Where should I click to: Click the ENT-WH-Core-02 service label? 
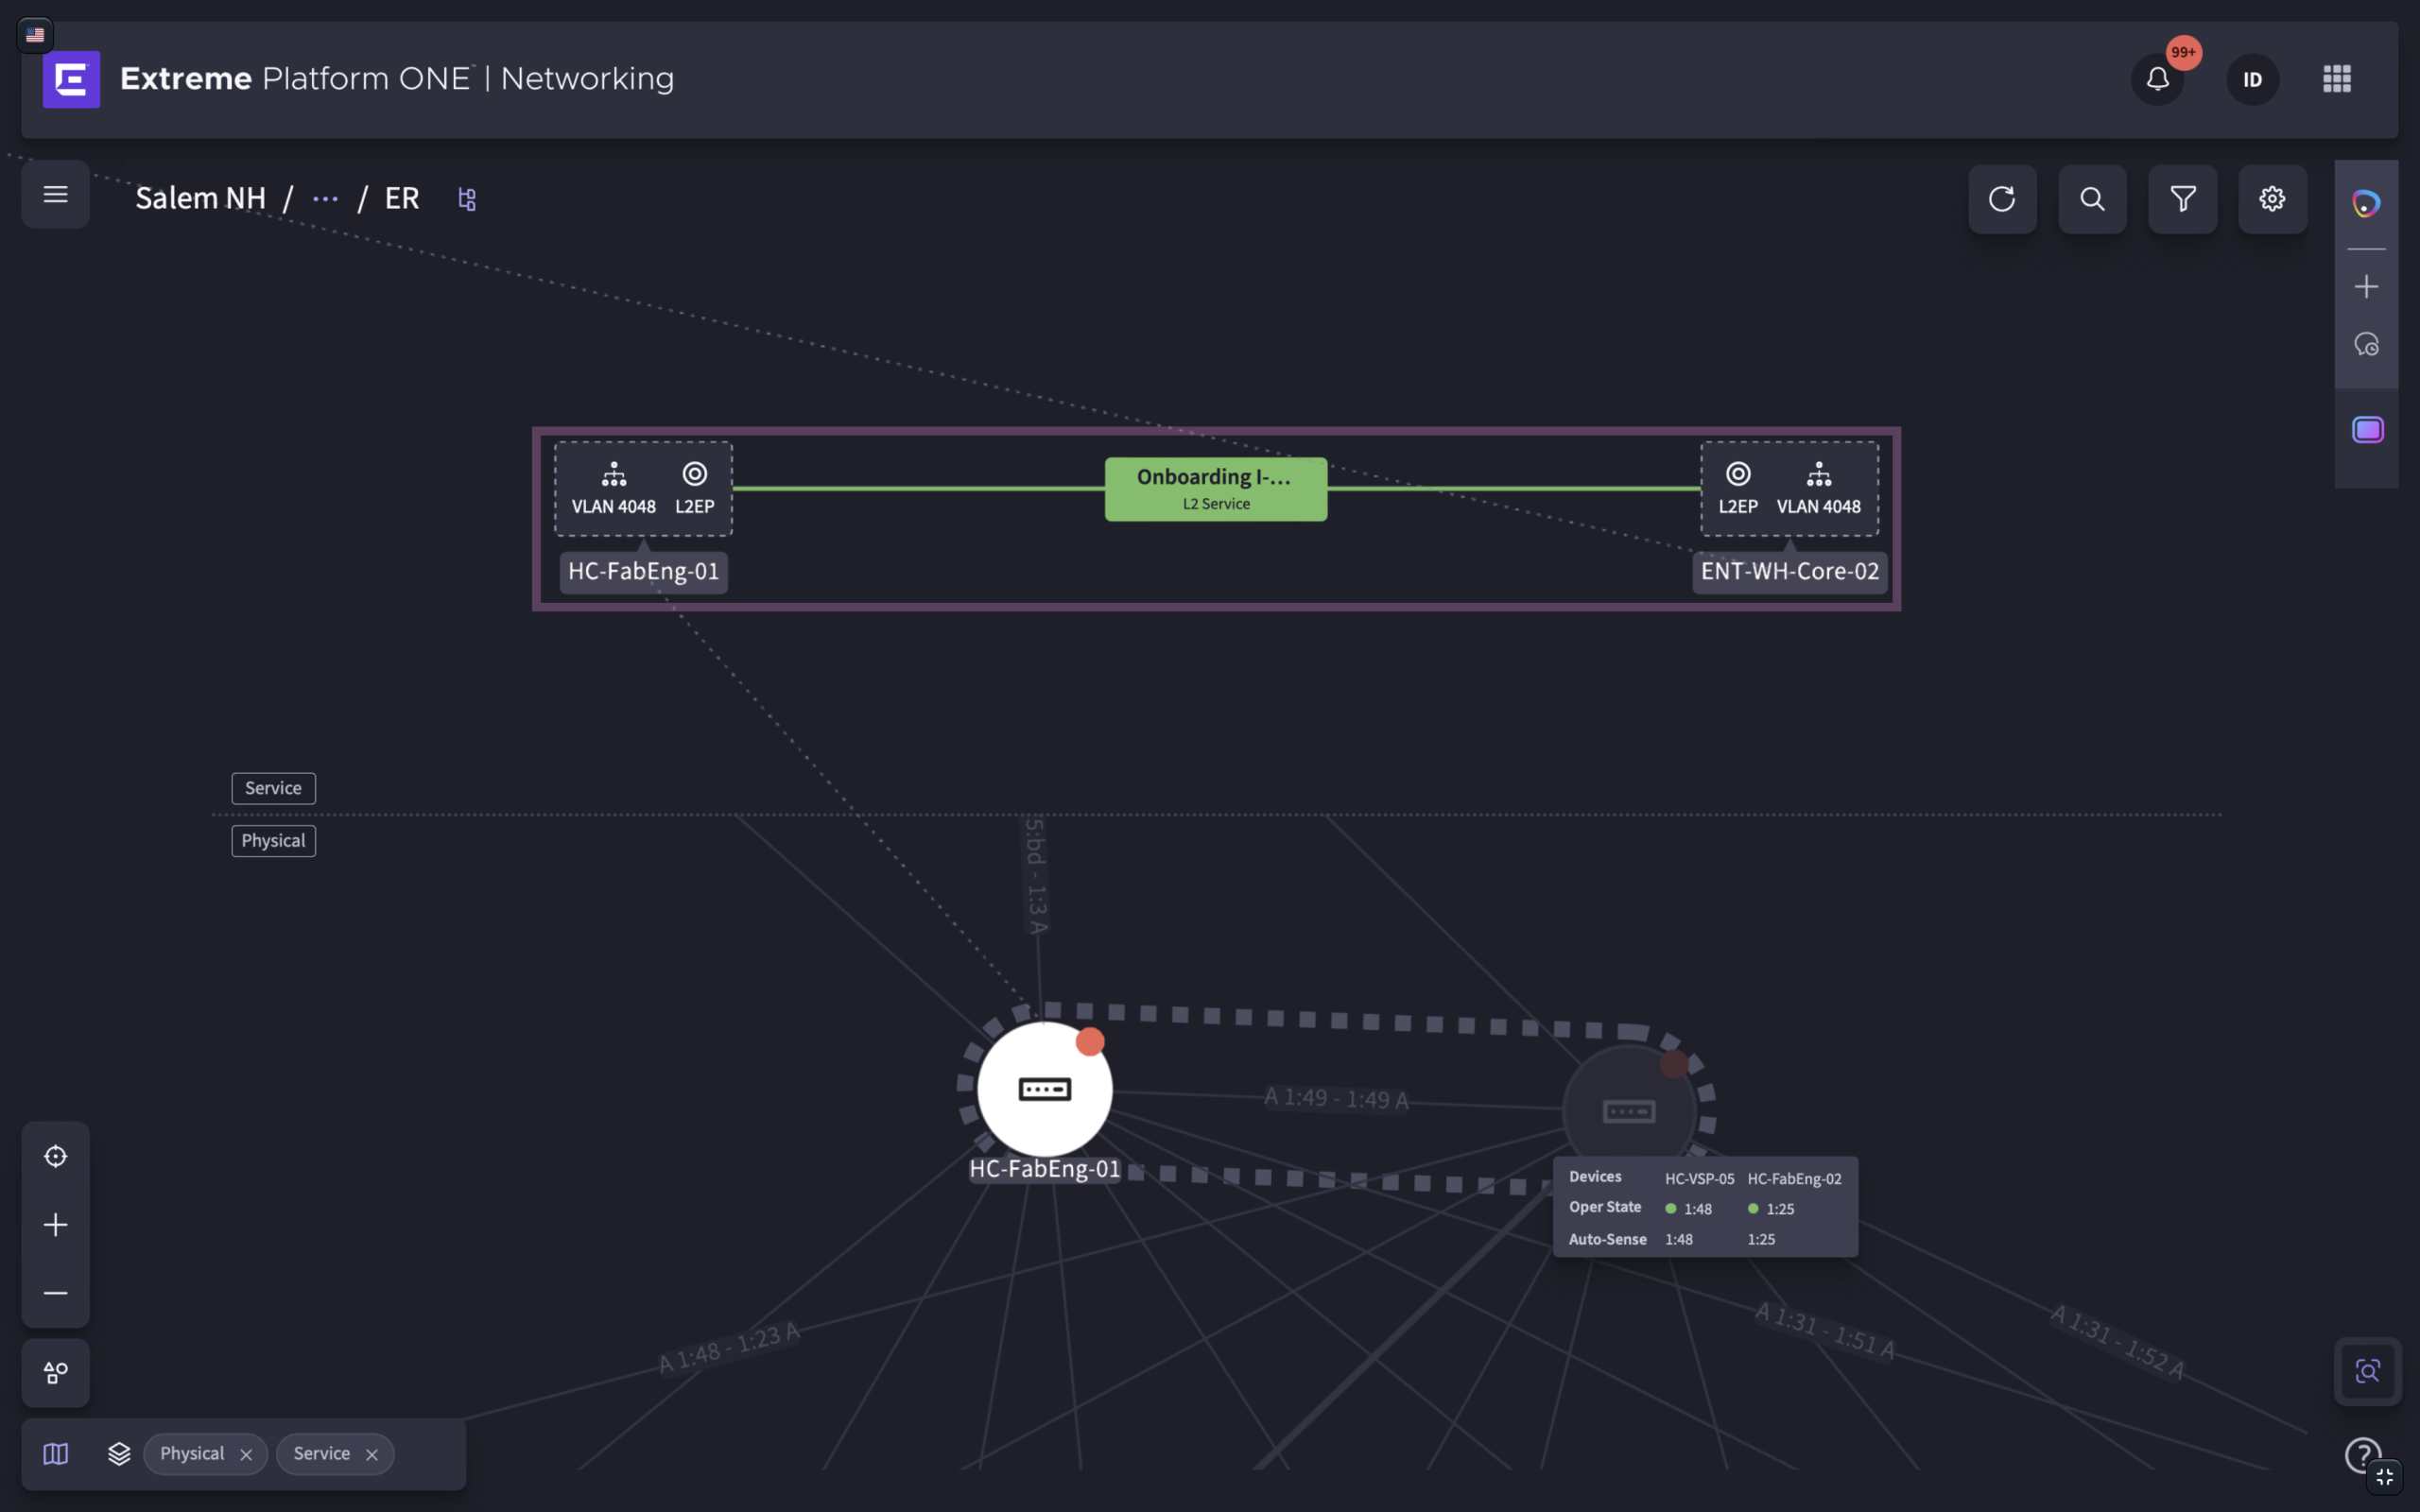[x=1789, y=572]
